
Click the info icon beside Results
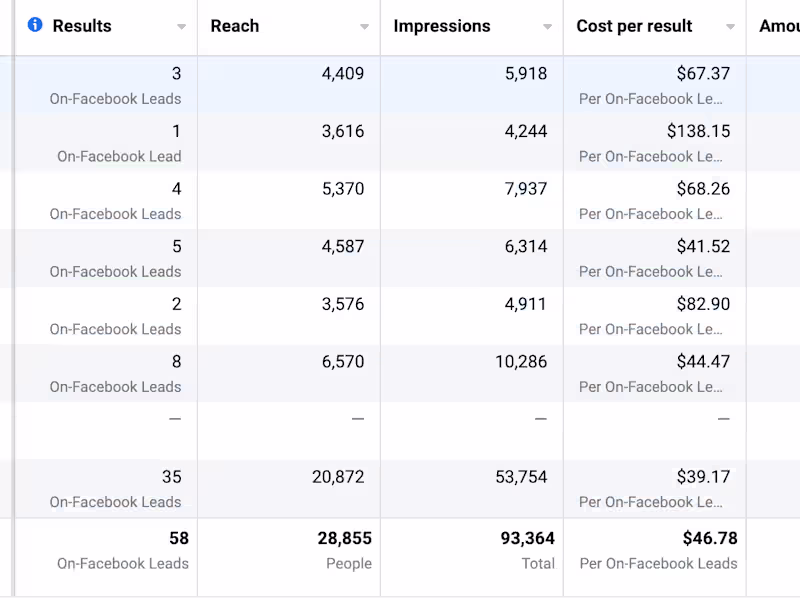35,25
